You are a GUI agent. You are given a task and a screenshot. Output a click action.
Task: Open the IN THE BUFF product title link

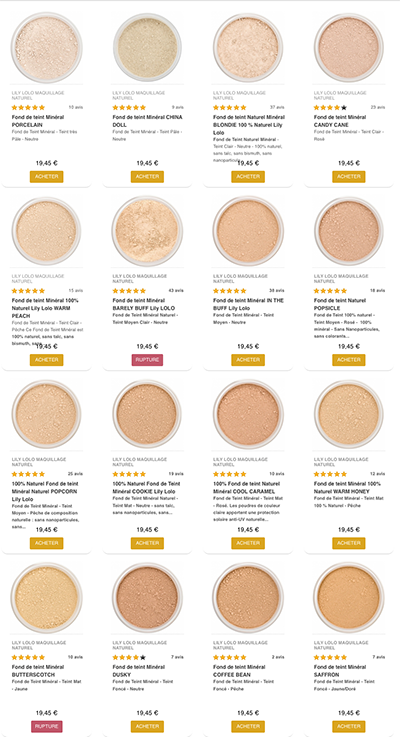pyautogui.click(x=248, y=304)
